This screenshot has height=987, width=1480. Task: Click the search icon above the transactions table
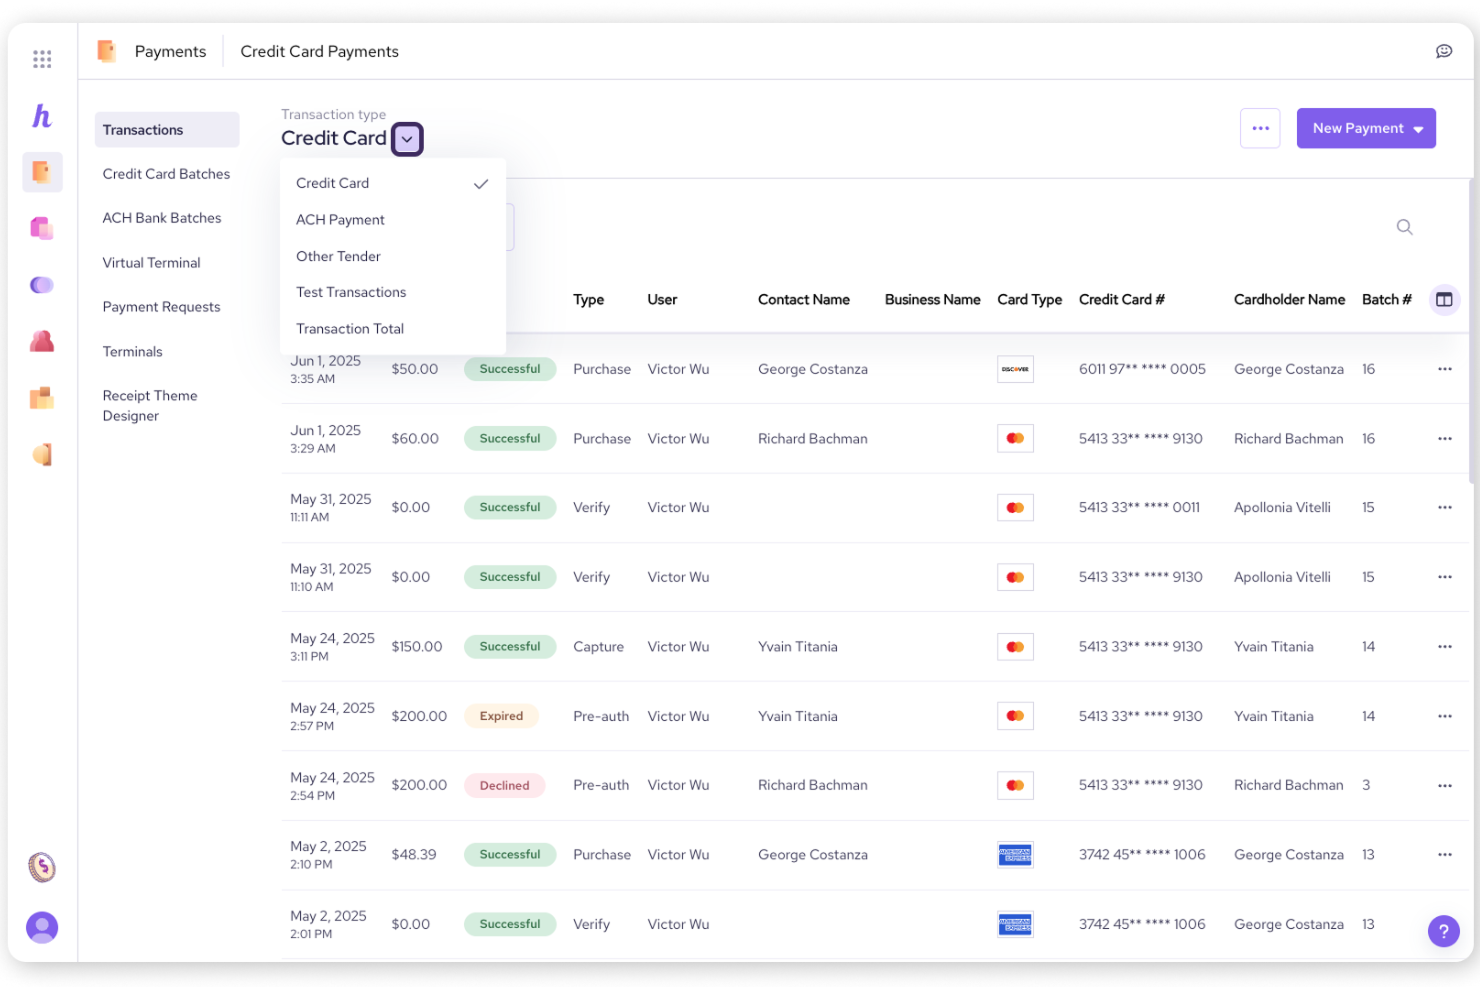click(1404, 227)
